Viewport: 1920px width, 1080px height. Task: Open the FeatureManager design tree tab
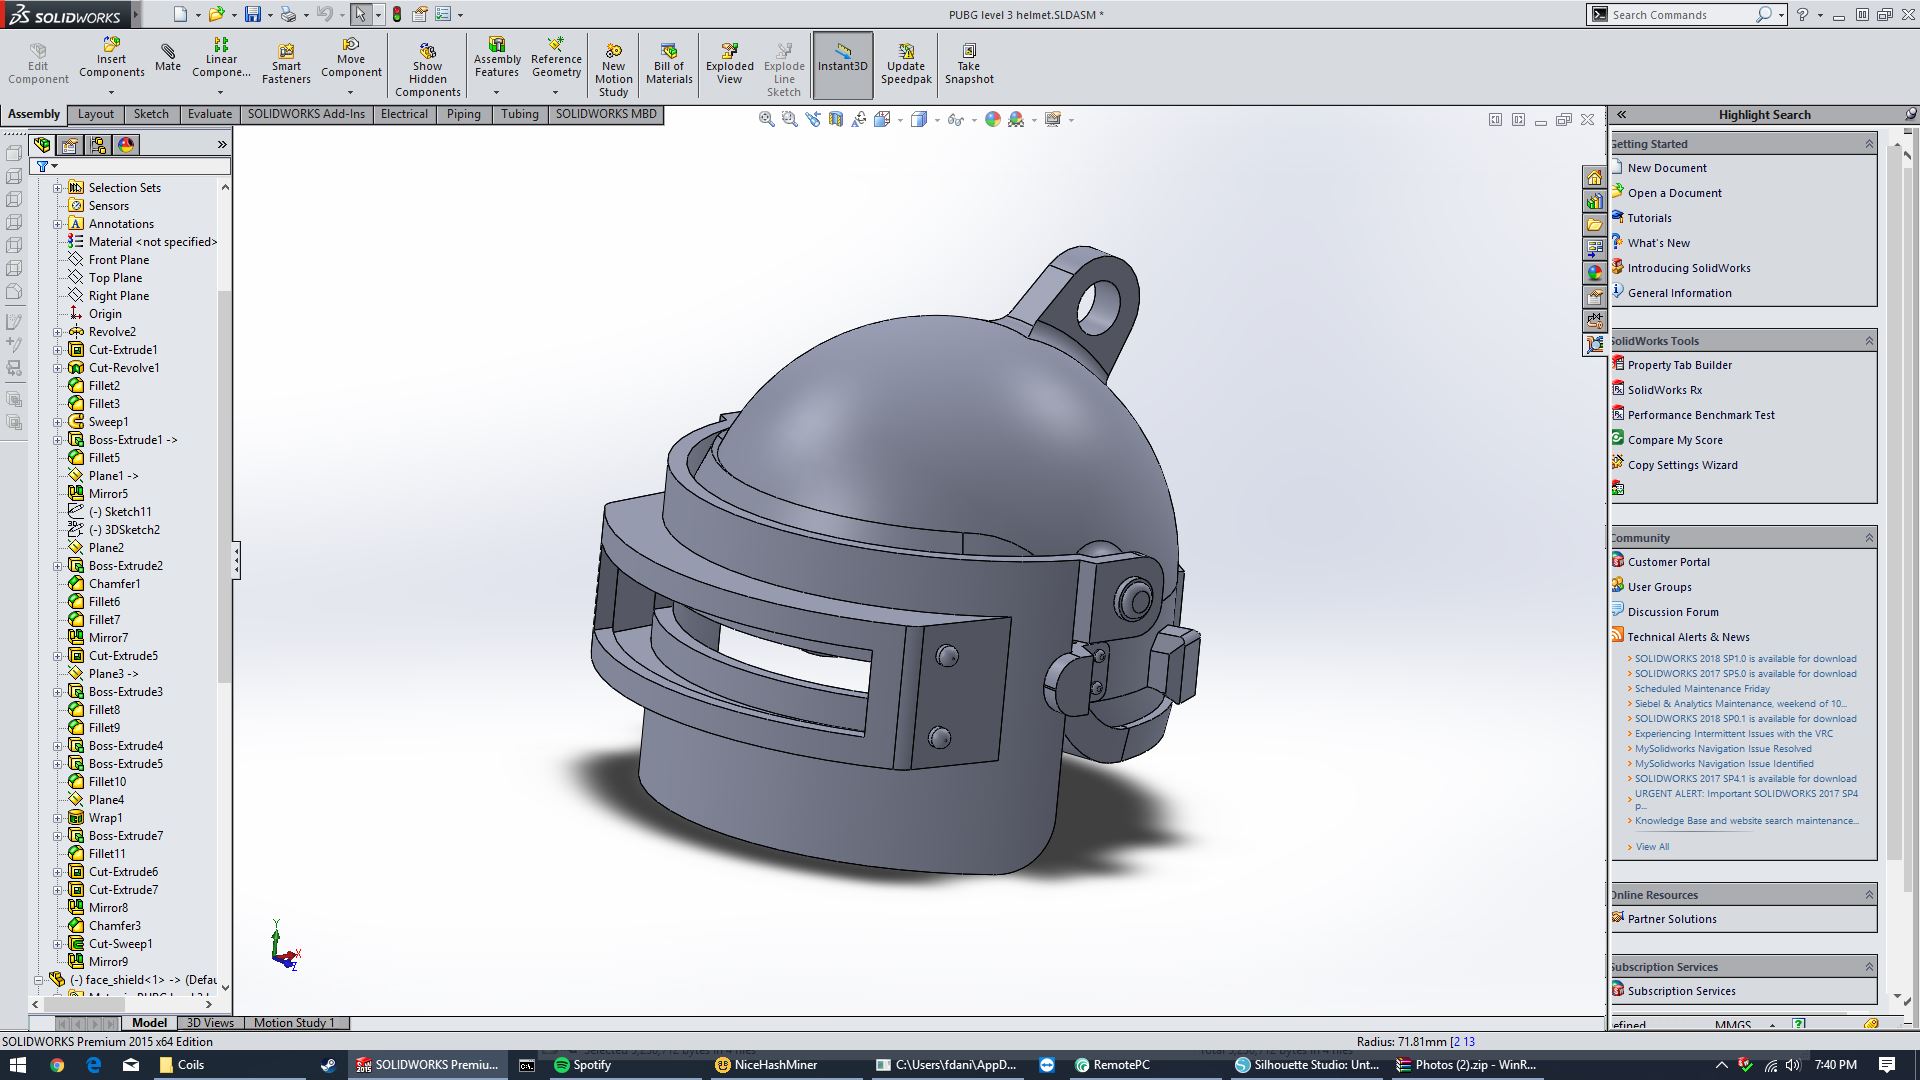(42, 145)
